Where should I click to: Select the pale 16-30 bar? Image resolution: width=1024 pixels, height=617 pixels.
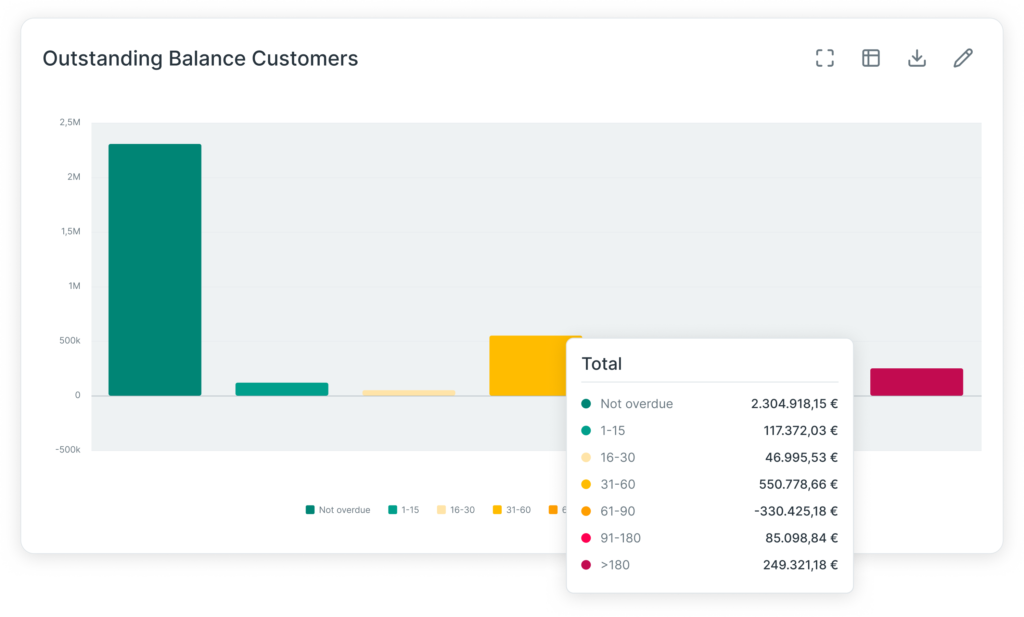(409, 393)
